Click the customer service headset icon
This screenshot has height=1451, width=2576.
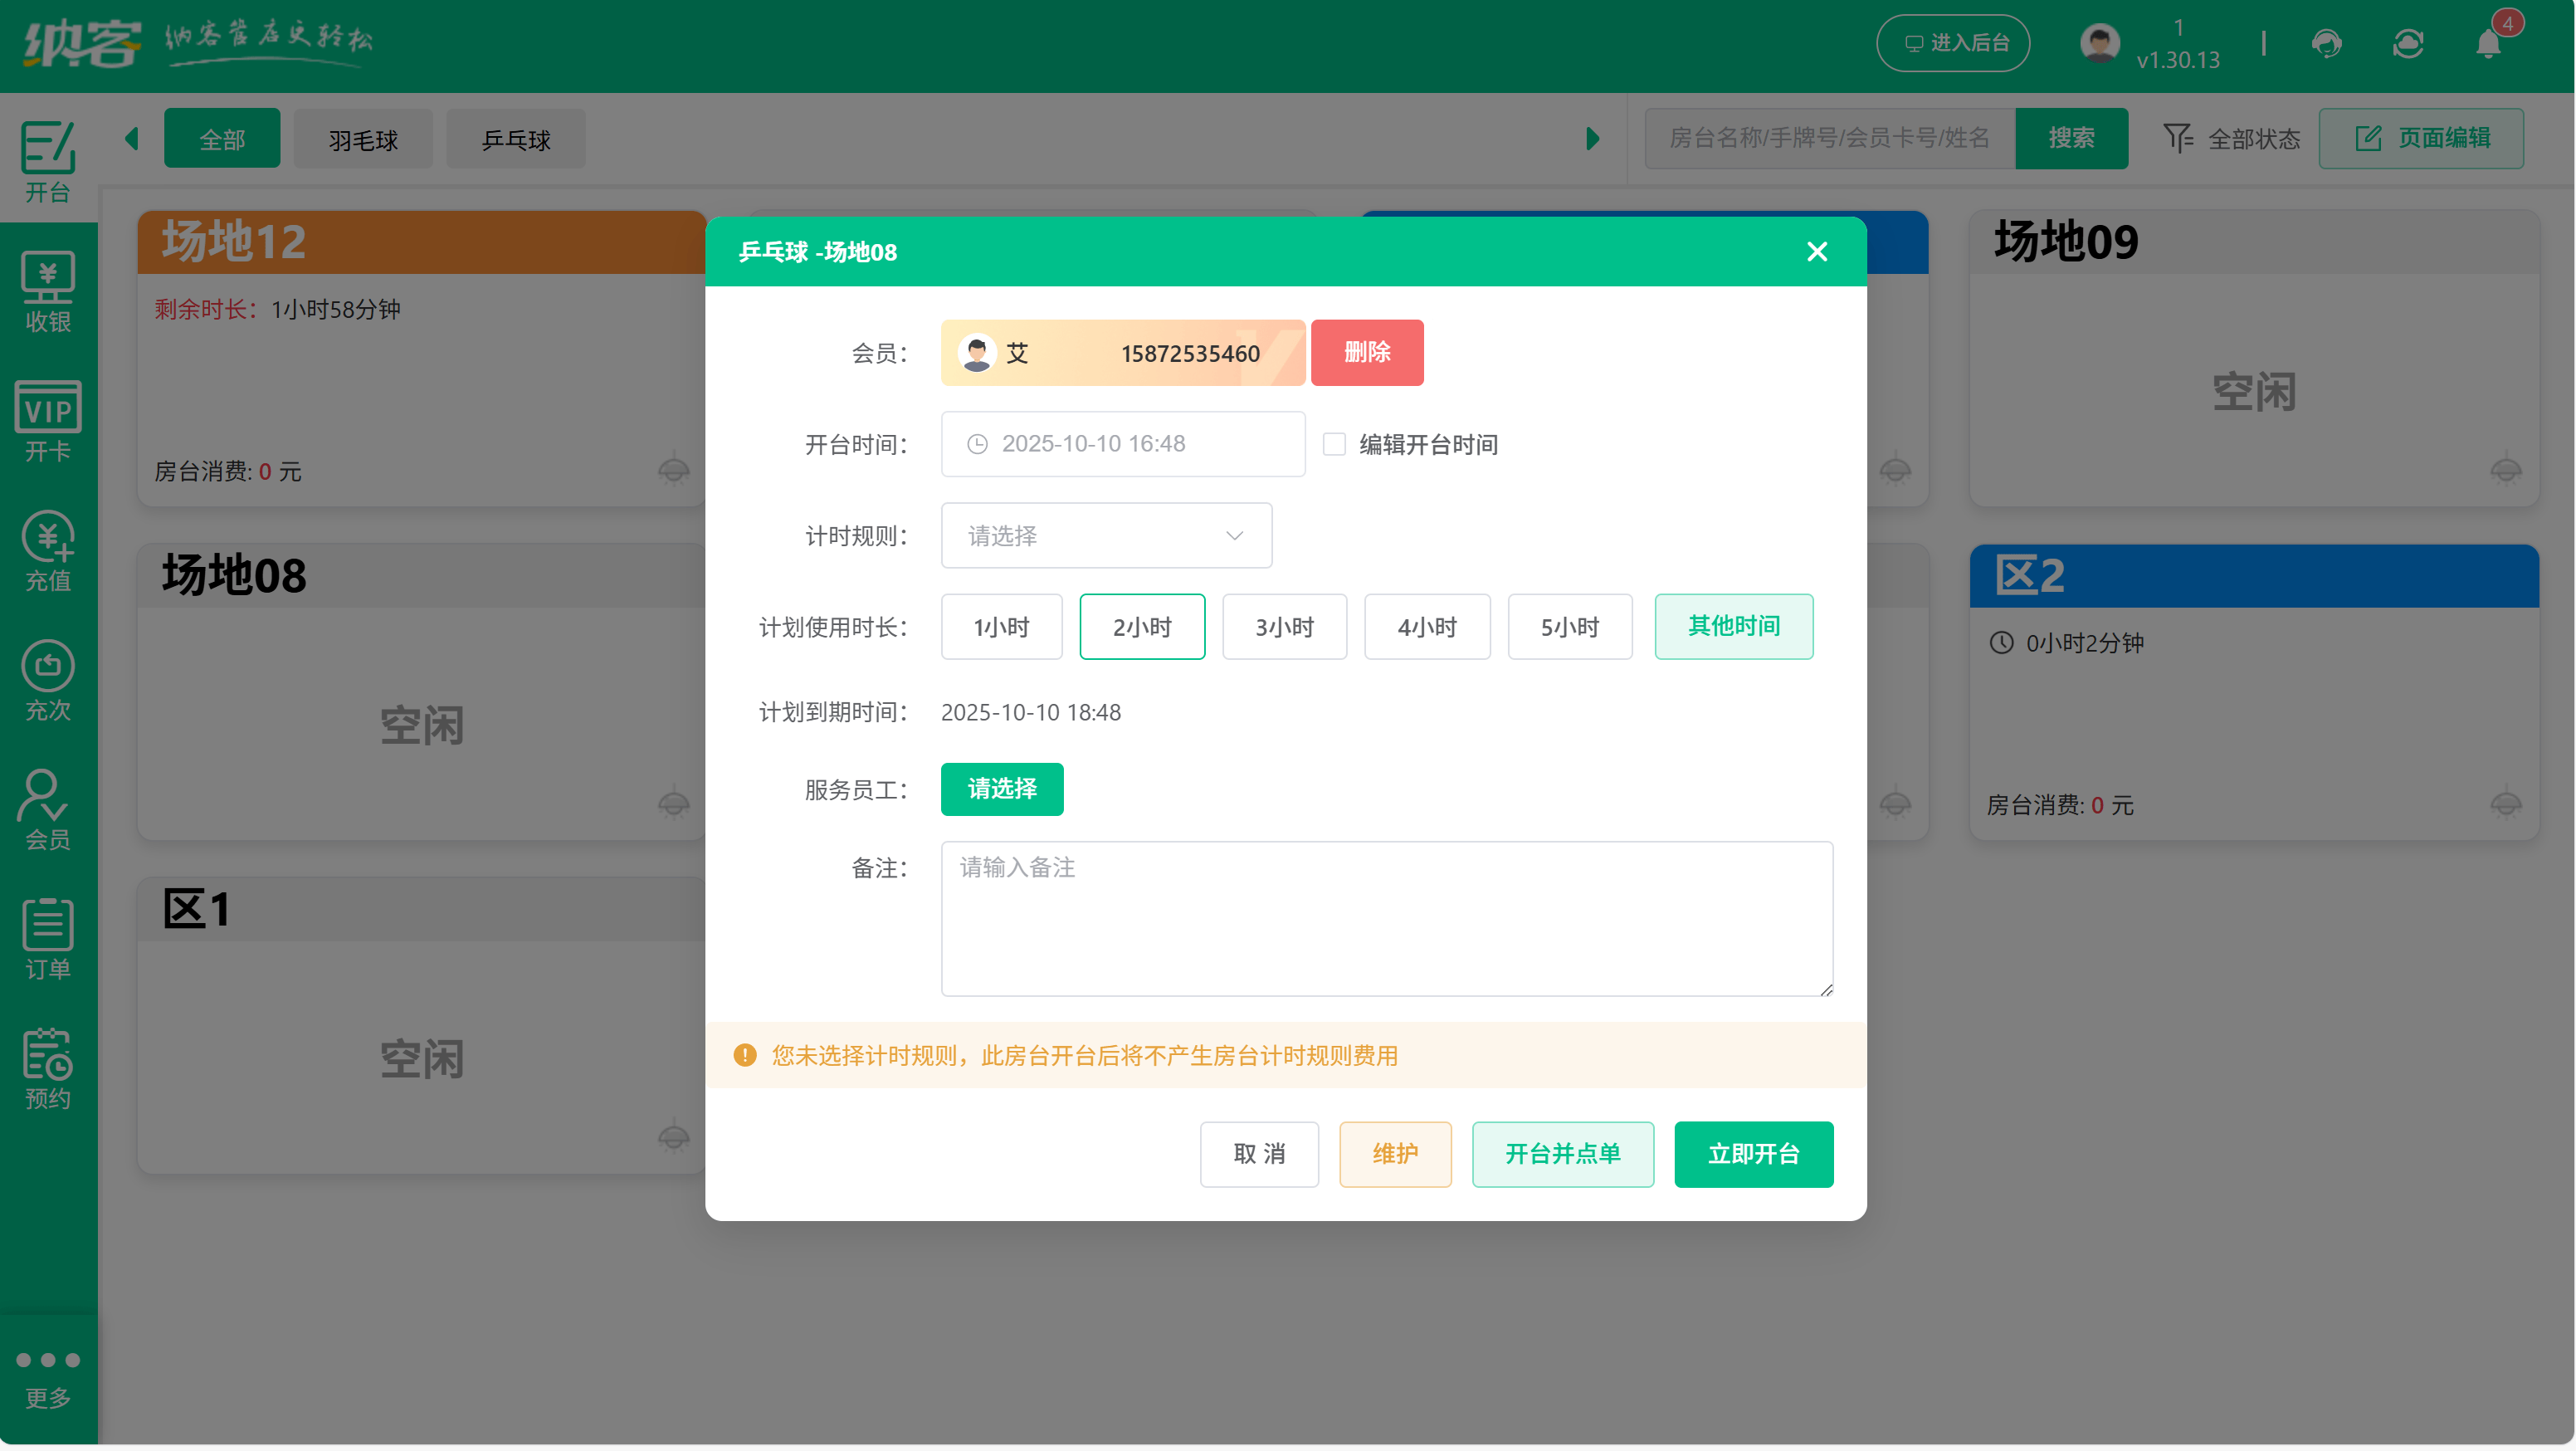coord(2326,43)
